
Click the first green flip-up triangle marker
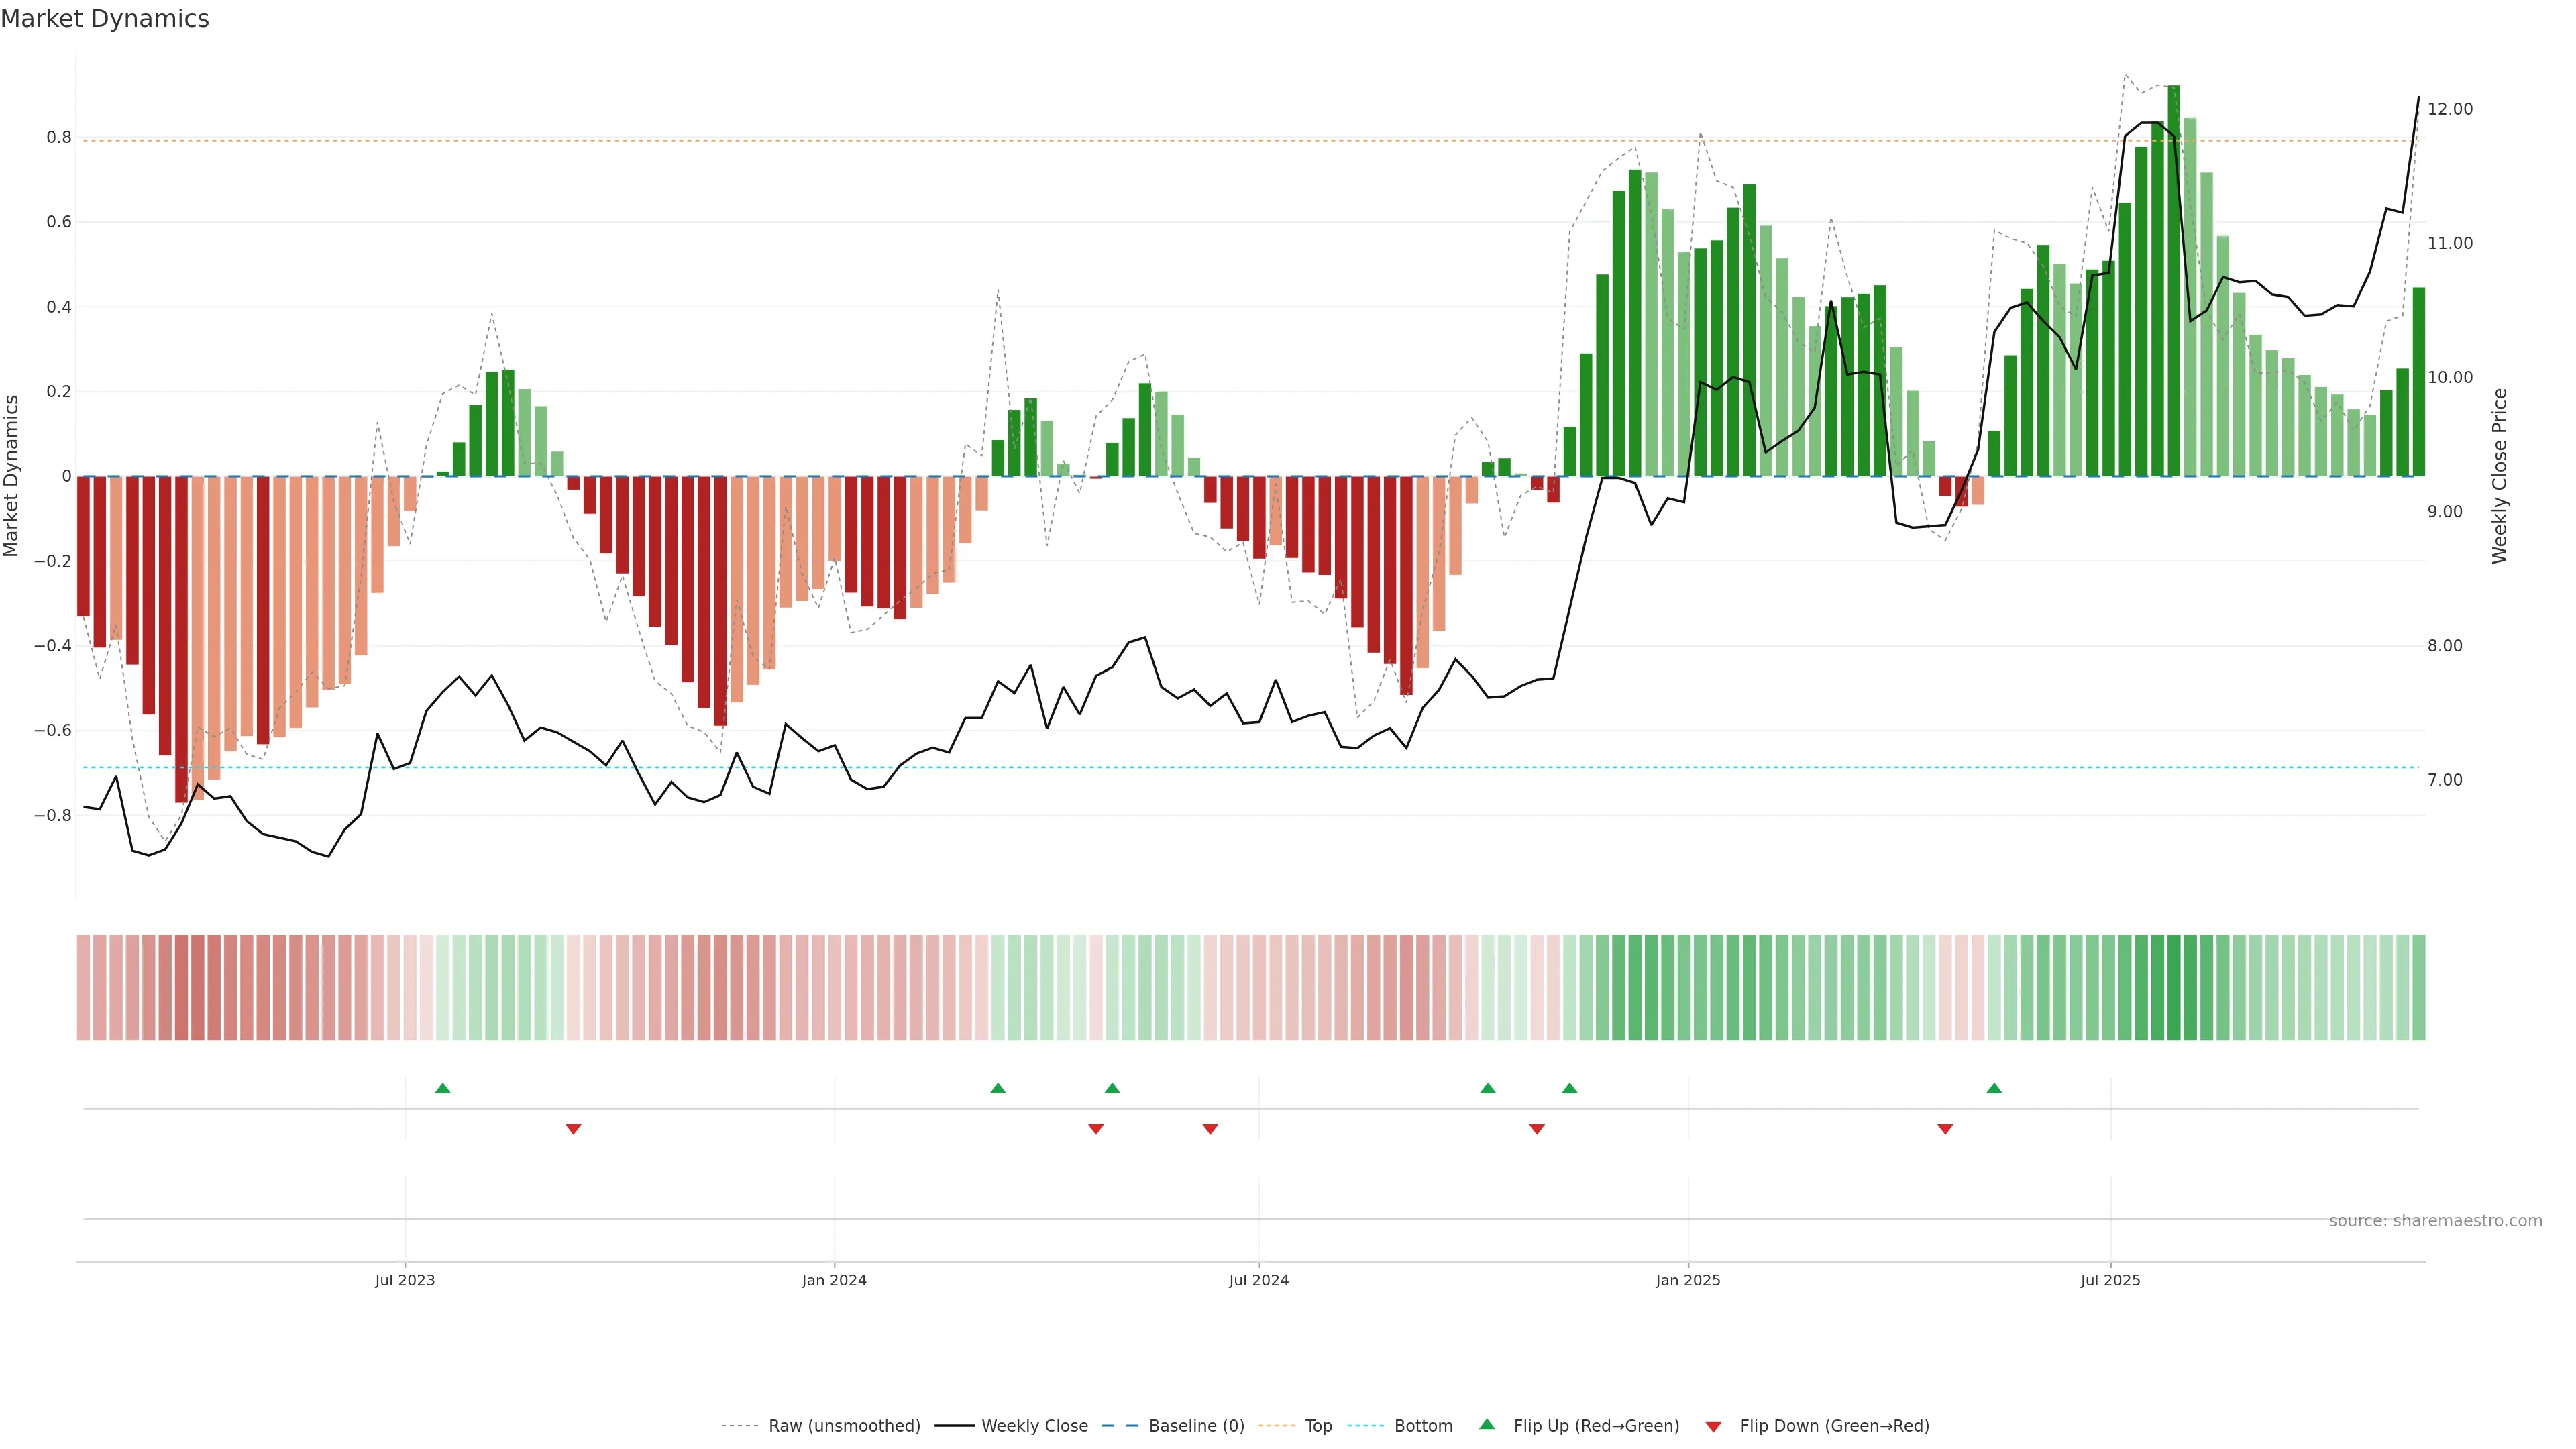click(443, 1088)
